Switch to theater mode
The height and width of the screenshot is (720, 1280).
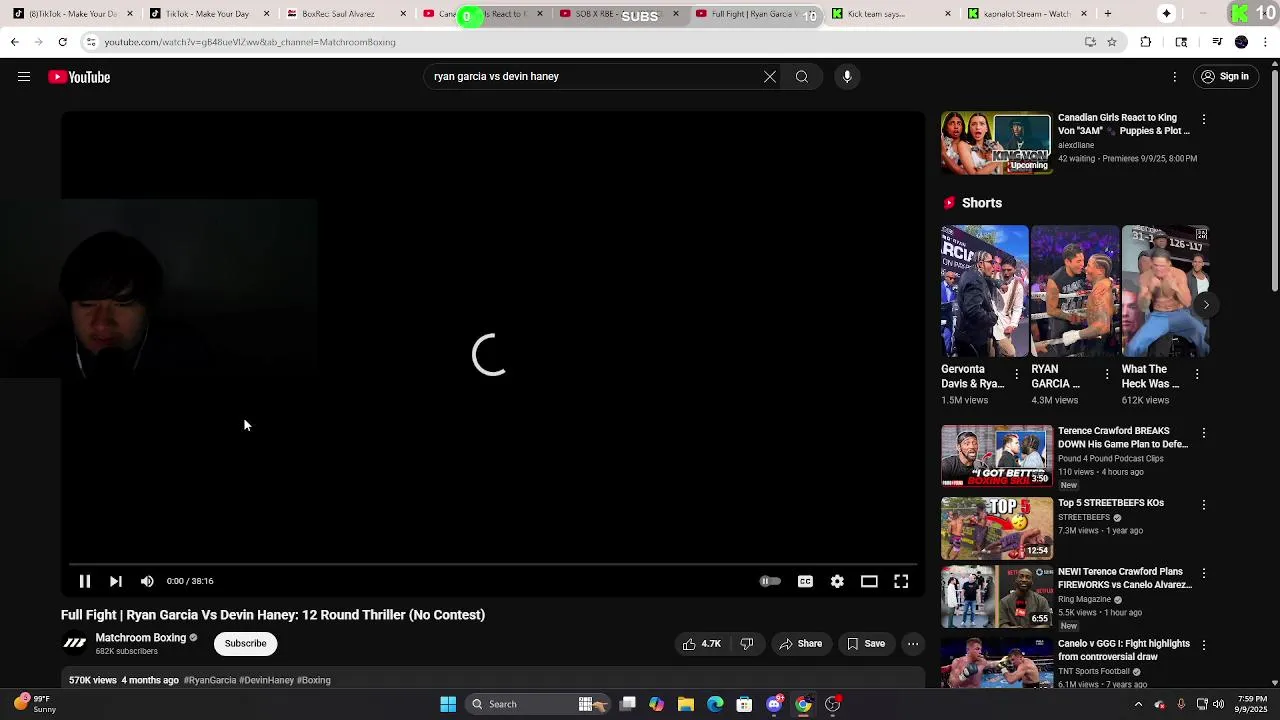click(x=869, y=581)
